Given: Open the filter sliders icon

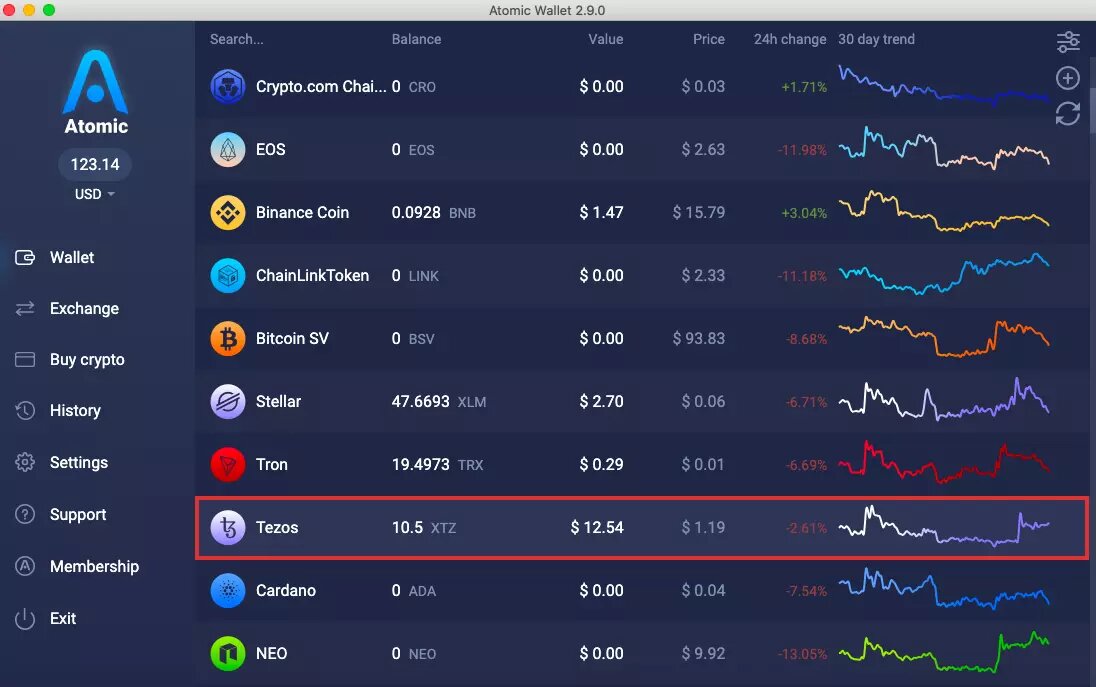Looking at the screenshot, I should point(1067,42).
